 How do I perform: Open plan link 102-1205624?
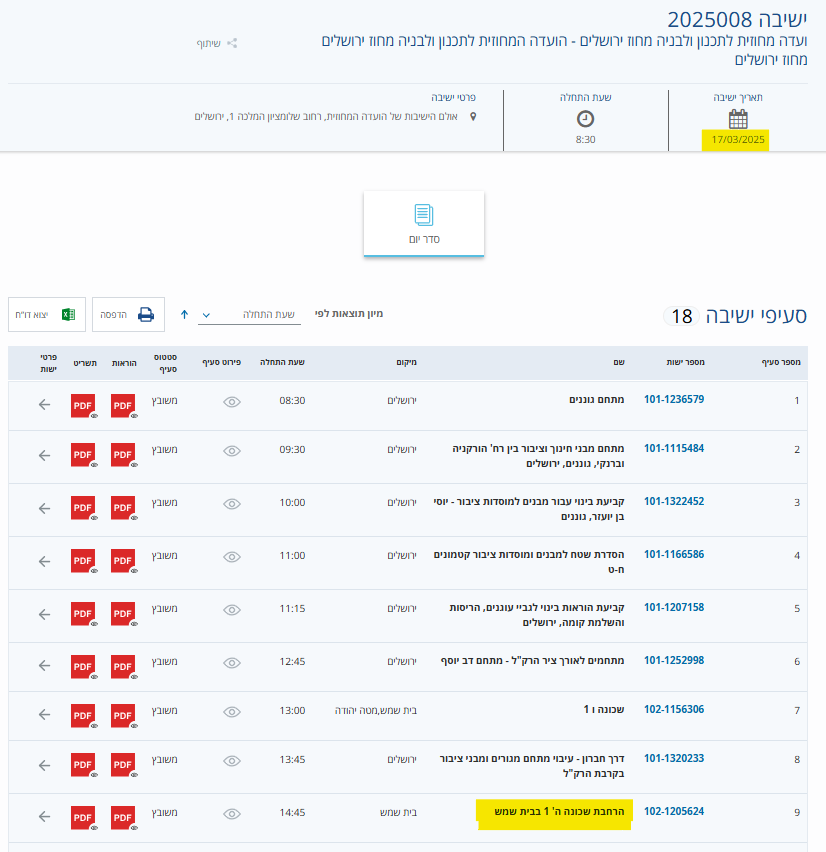[674, 811]
